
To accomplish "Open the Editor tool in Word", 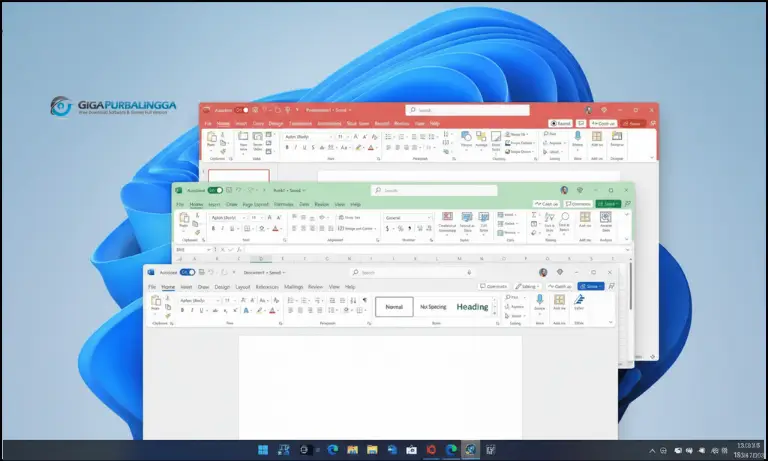I will [579, 302].
